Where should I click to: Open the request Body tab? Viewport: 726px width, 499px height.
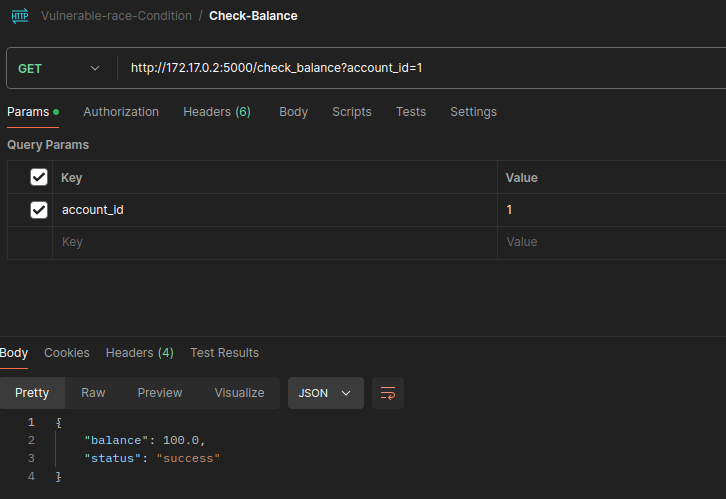[294, 112]
